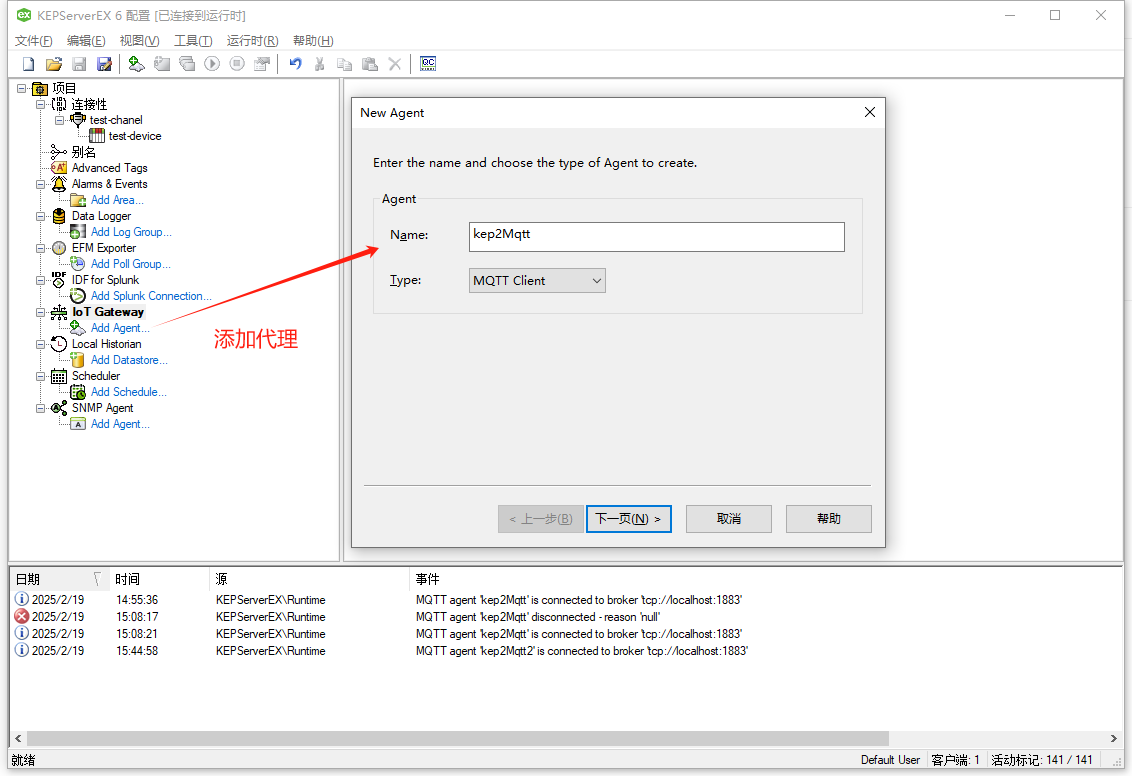This screenshot has height=776, width=1132.
Task: Click the Add Schedule icon
Action: (78, 392)
